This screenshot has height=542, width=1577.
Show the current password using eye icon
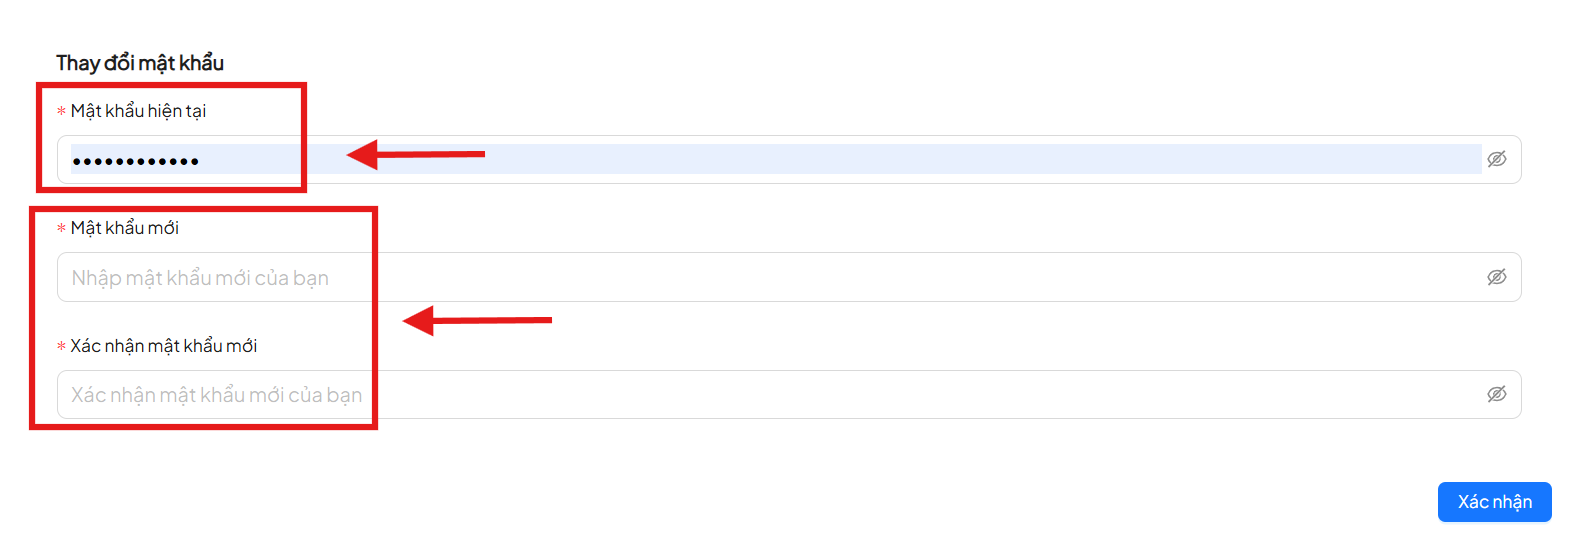coord(1496,159)
